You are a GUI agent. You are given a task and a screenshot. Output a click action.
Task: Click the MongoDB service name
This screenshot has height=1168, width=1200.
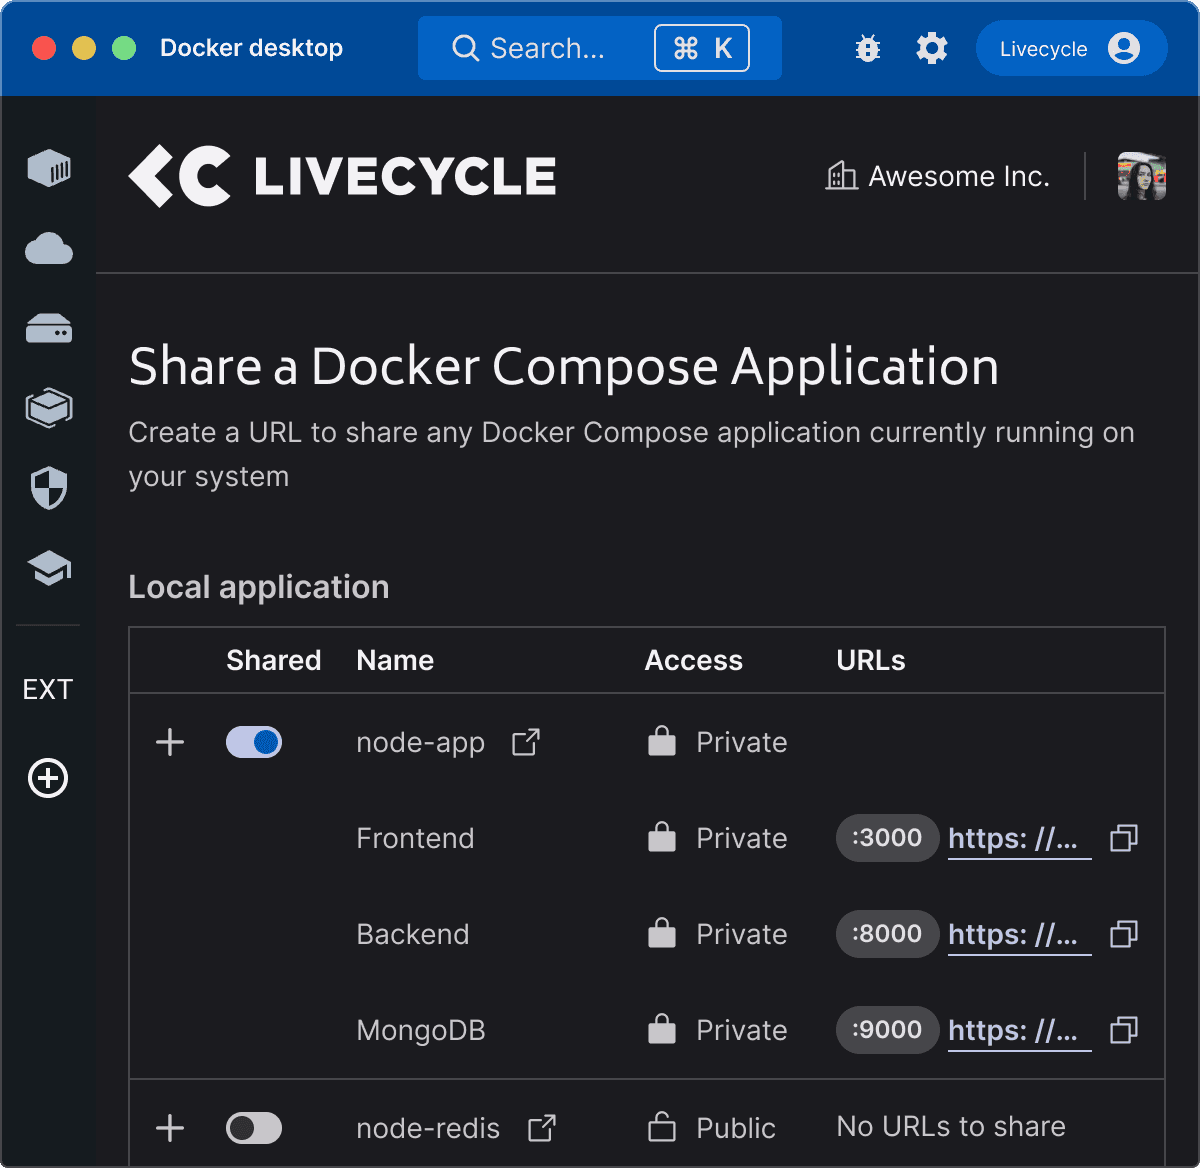point(421,1030)
